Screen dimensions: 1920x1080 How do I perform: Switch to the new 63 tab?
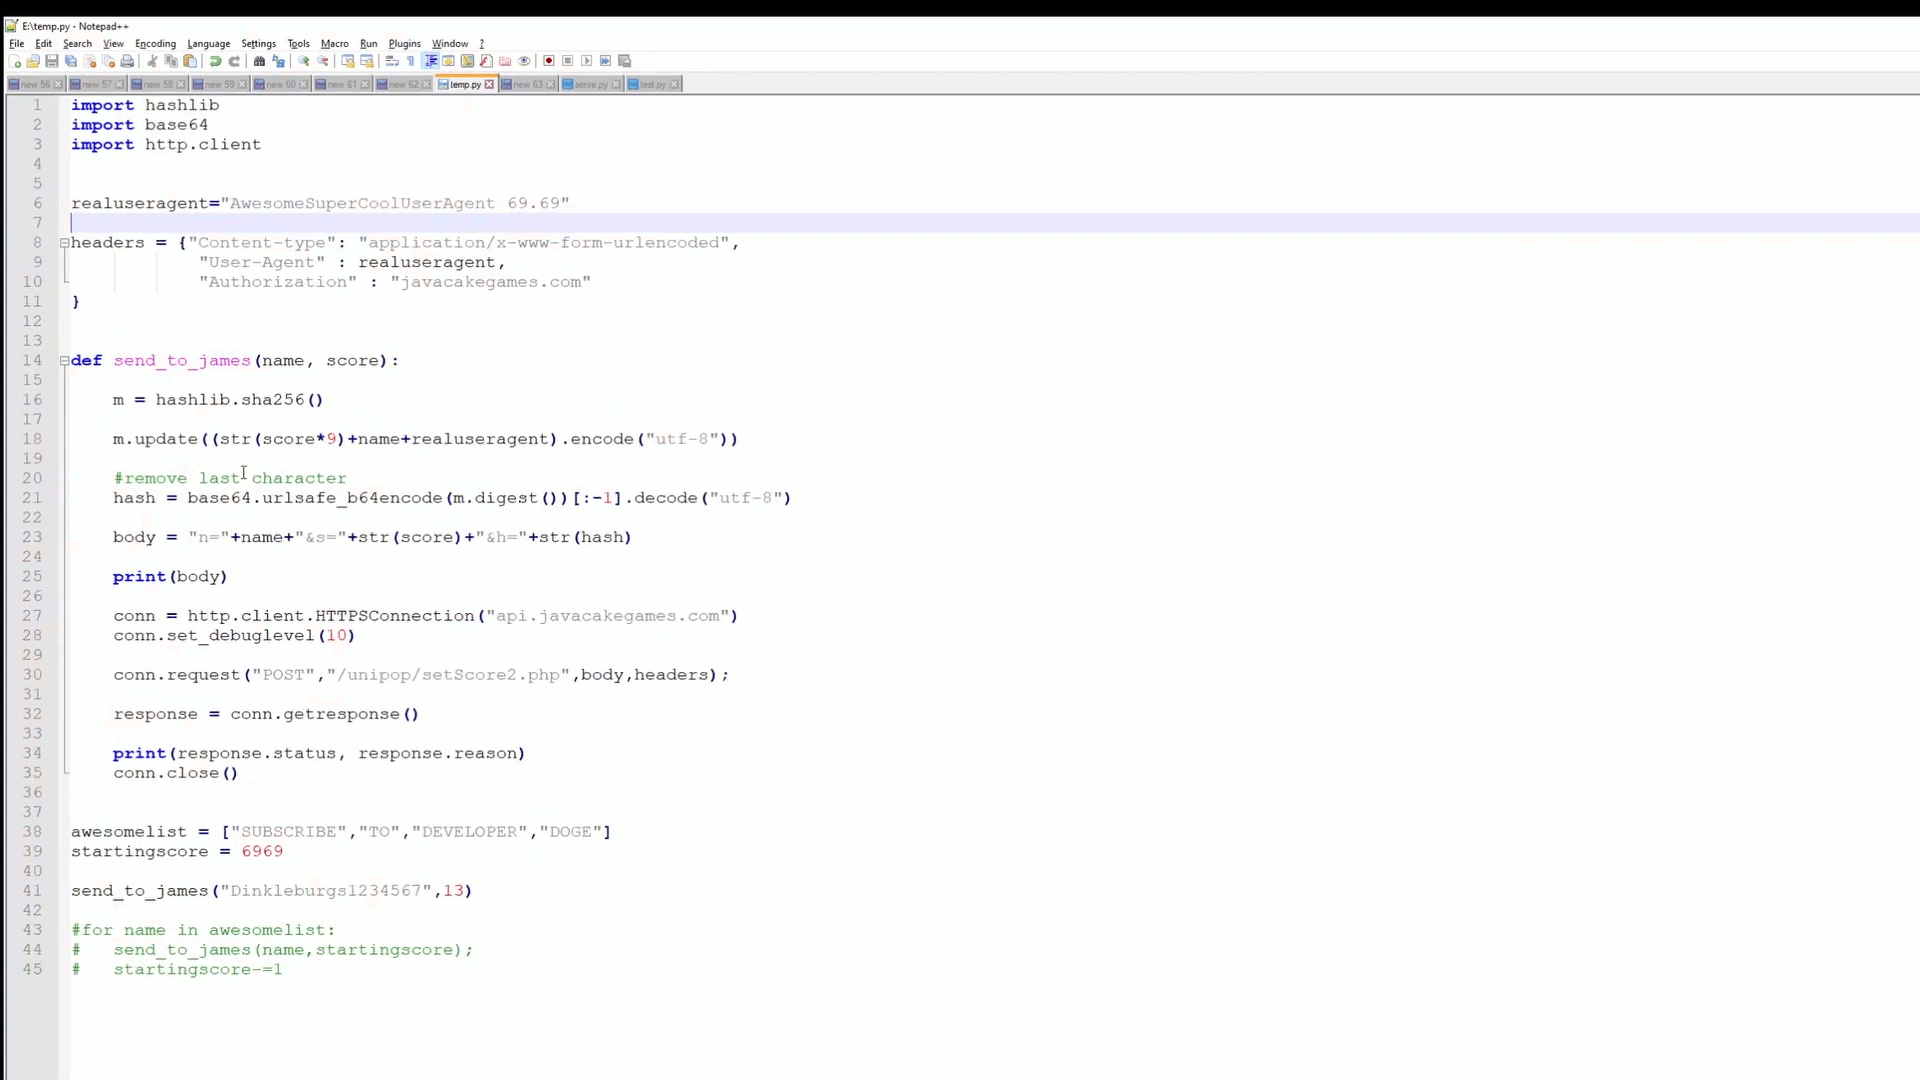527,85
